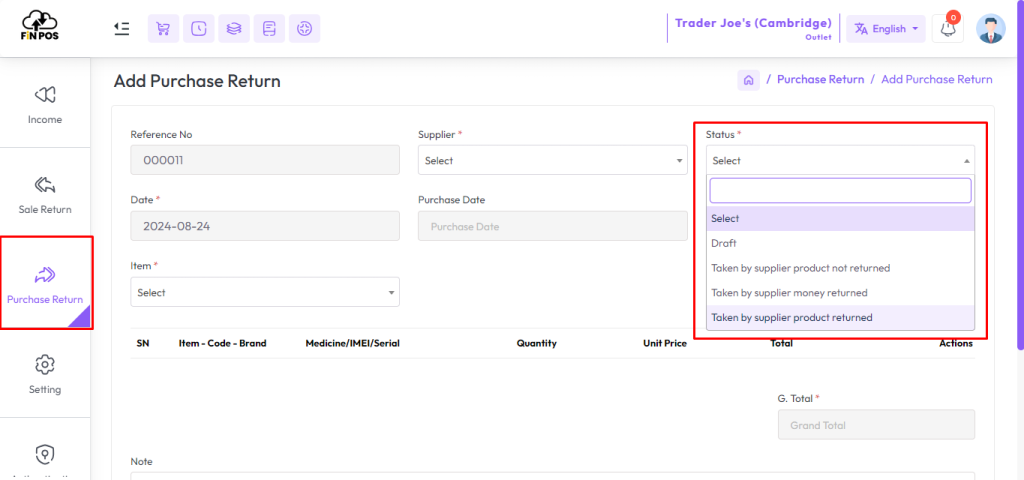Viewport: 1024px width, 480px height.
Task: Open the English language dropdown
Action: coord(886,29)
